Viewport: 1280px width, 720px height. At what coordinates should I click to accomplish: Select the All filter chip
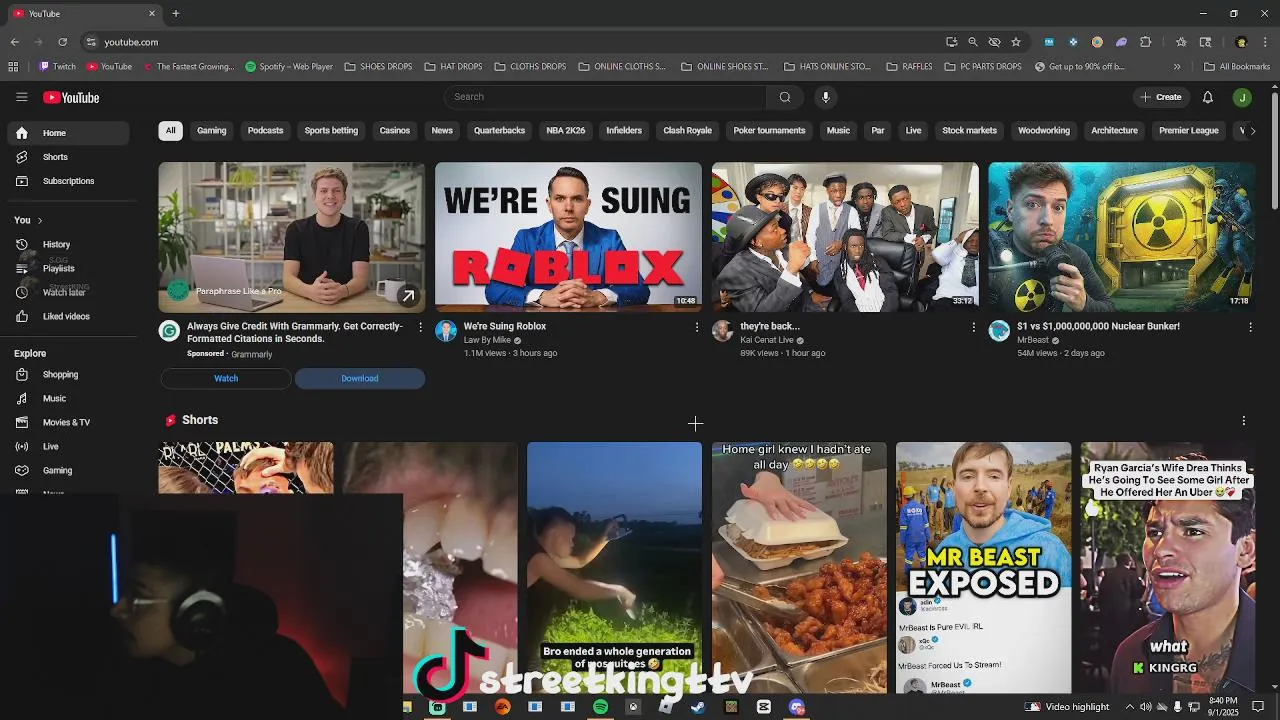pos(170,131)
